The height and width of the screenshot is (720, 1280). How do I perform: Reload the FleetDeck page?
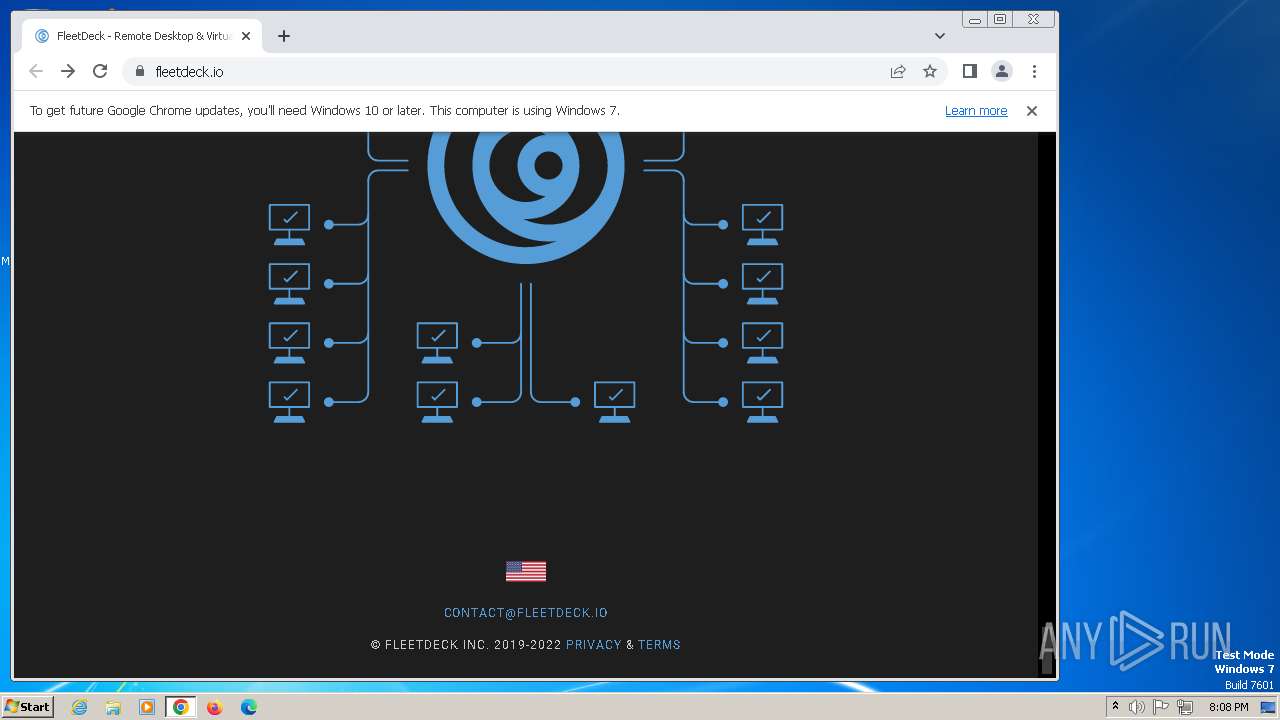pos(100,71)
